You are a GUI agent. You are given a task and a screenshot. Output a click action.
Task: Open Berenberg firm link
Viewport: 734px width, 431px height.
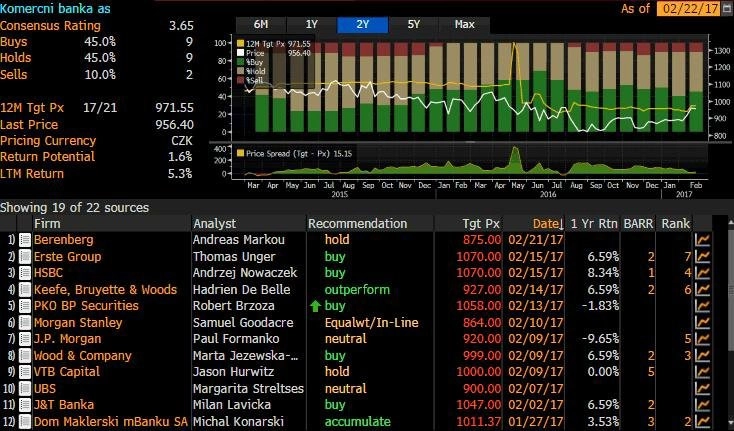tap(64, 240)
